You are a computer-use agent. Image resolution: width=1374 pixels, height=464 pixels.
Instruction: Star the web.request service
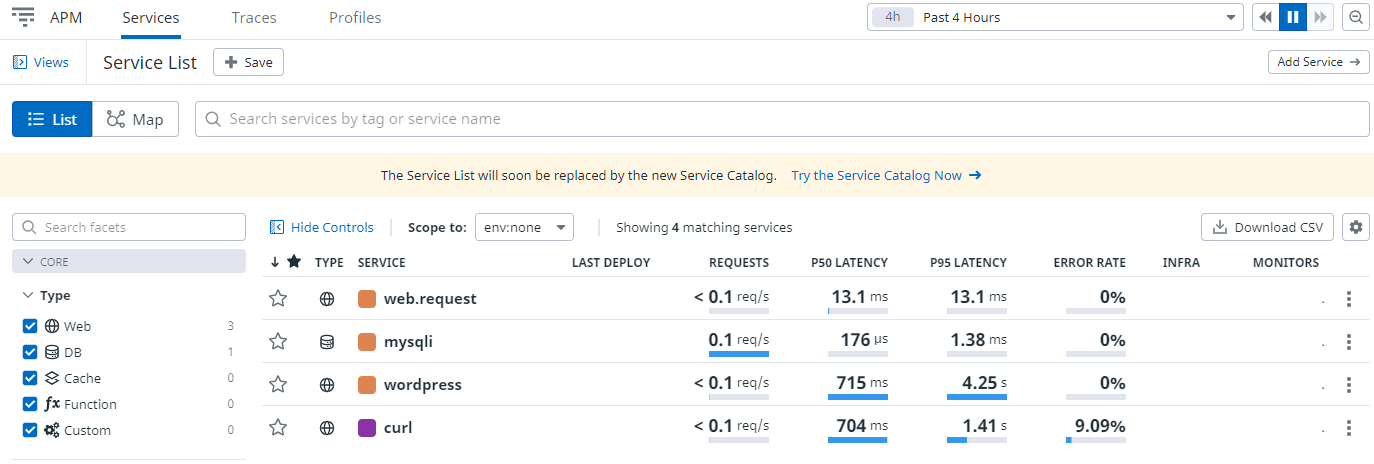tap(278, 298)
